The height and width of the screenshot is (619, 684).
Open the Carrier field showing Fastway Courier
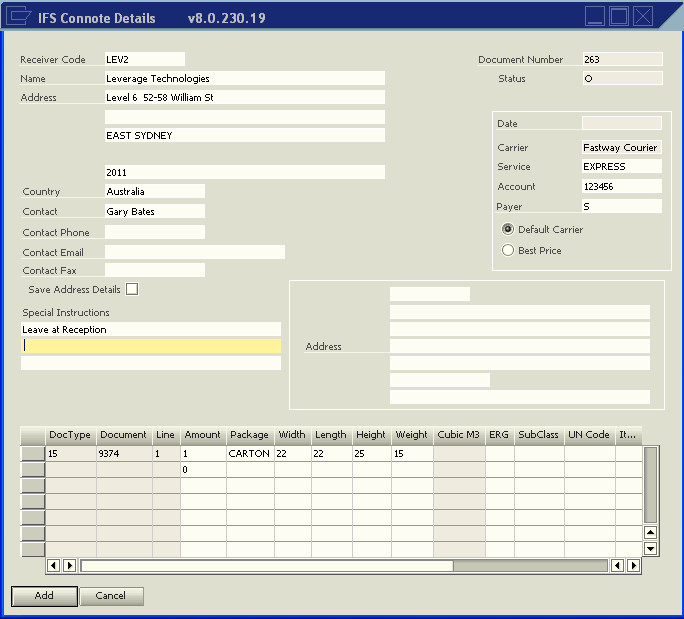621,148
